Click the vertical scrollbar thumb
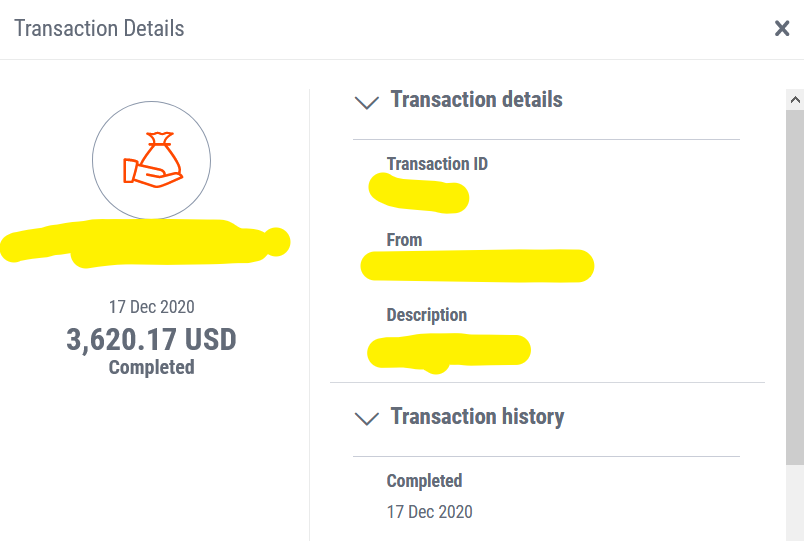 [795, 287]
